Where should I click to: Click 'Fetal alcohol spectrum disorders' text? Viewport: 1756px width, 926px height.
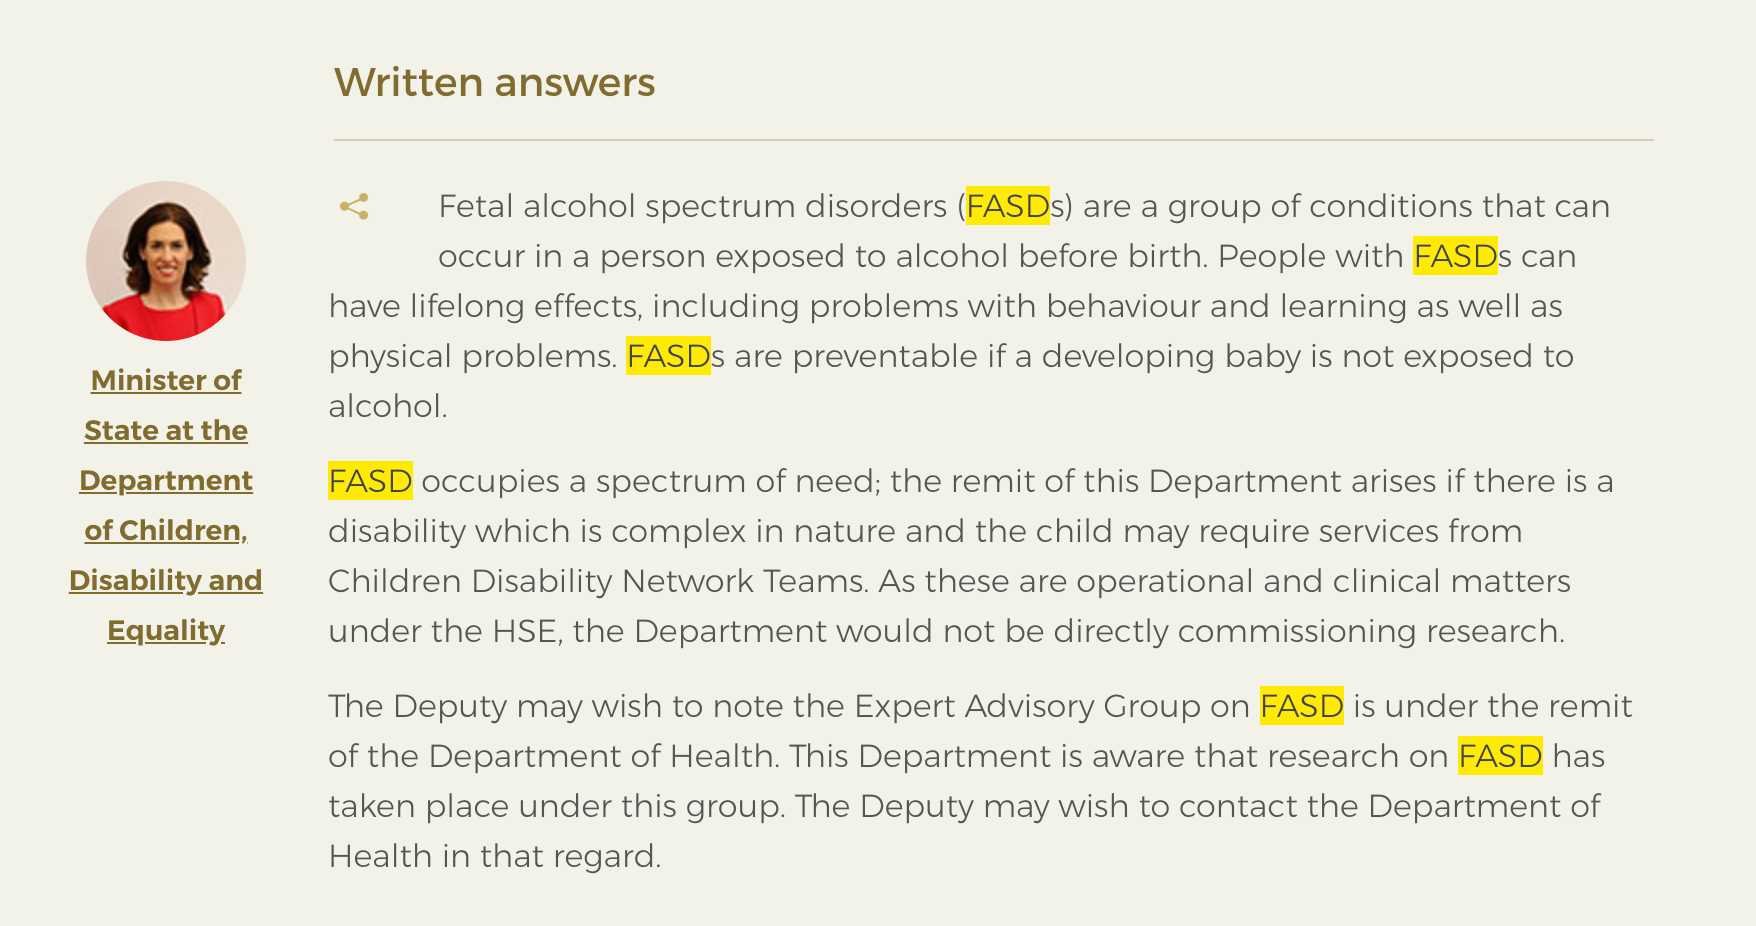pos(692,206)
